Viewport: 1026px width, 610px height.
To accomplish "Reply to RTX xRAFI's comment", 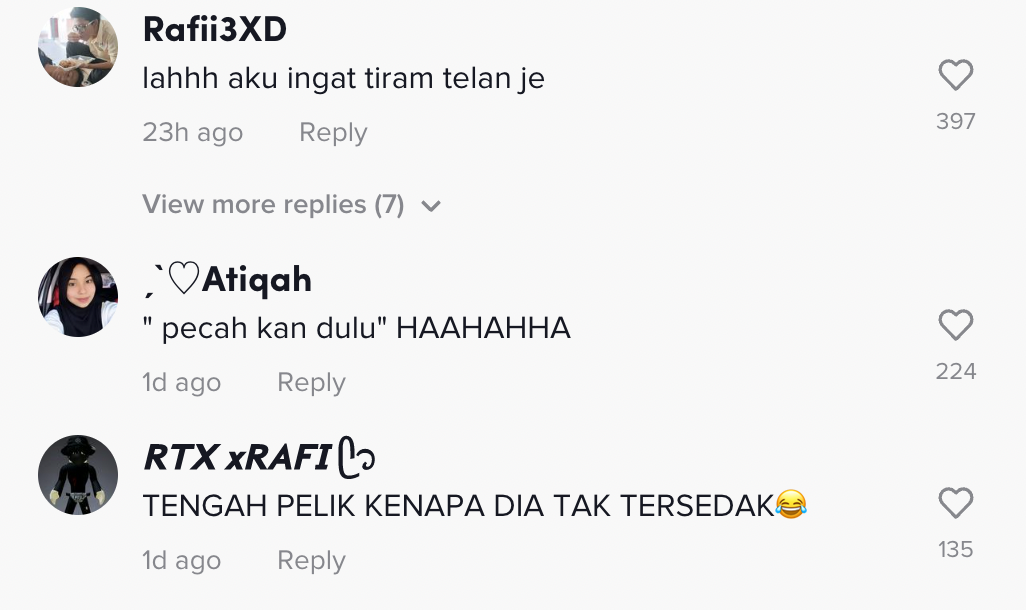I will click(x=311, y=561).
